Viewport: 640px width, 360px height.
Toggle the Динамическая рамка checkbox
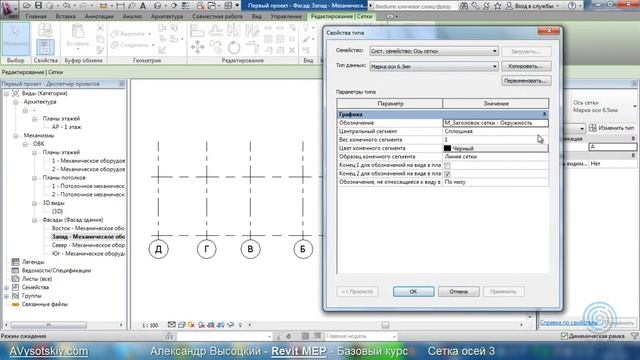564,336
